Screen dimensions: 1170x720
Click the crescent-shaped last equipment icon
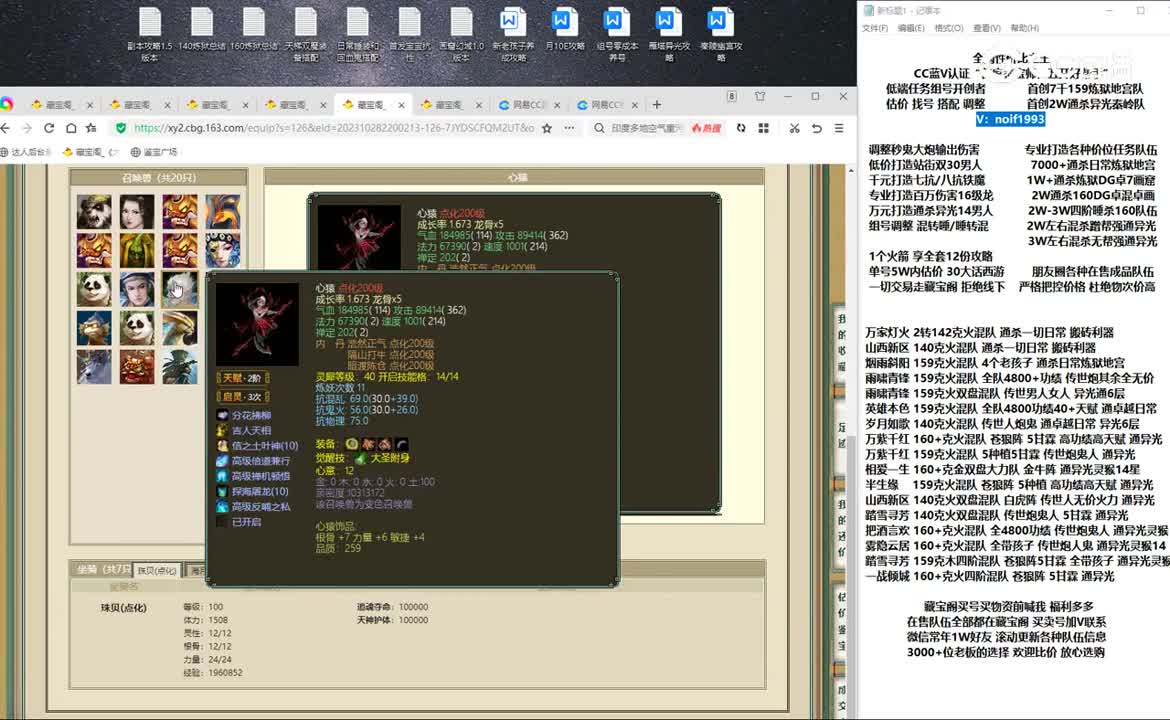tap(402, 444)
